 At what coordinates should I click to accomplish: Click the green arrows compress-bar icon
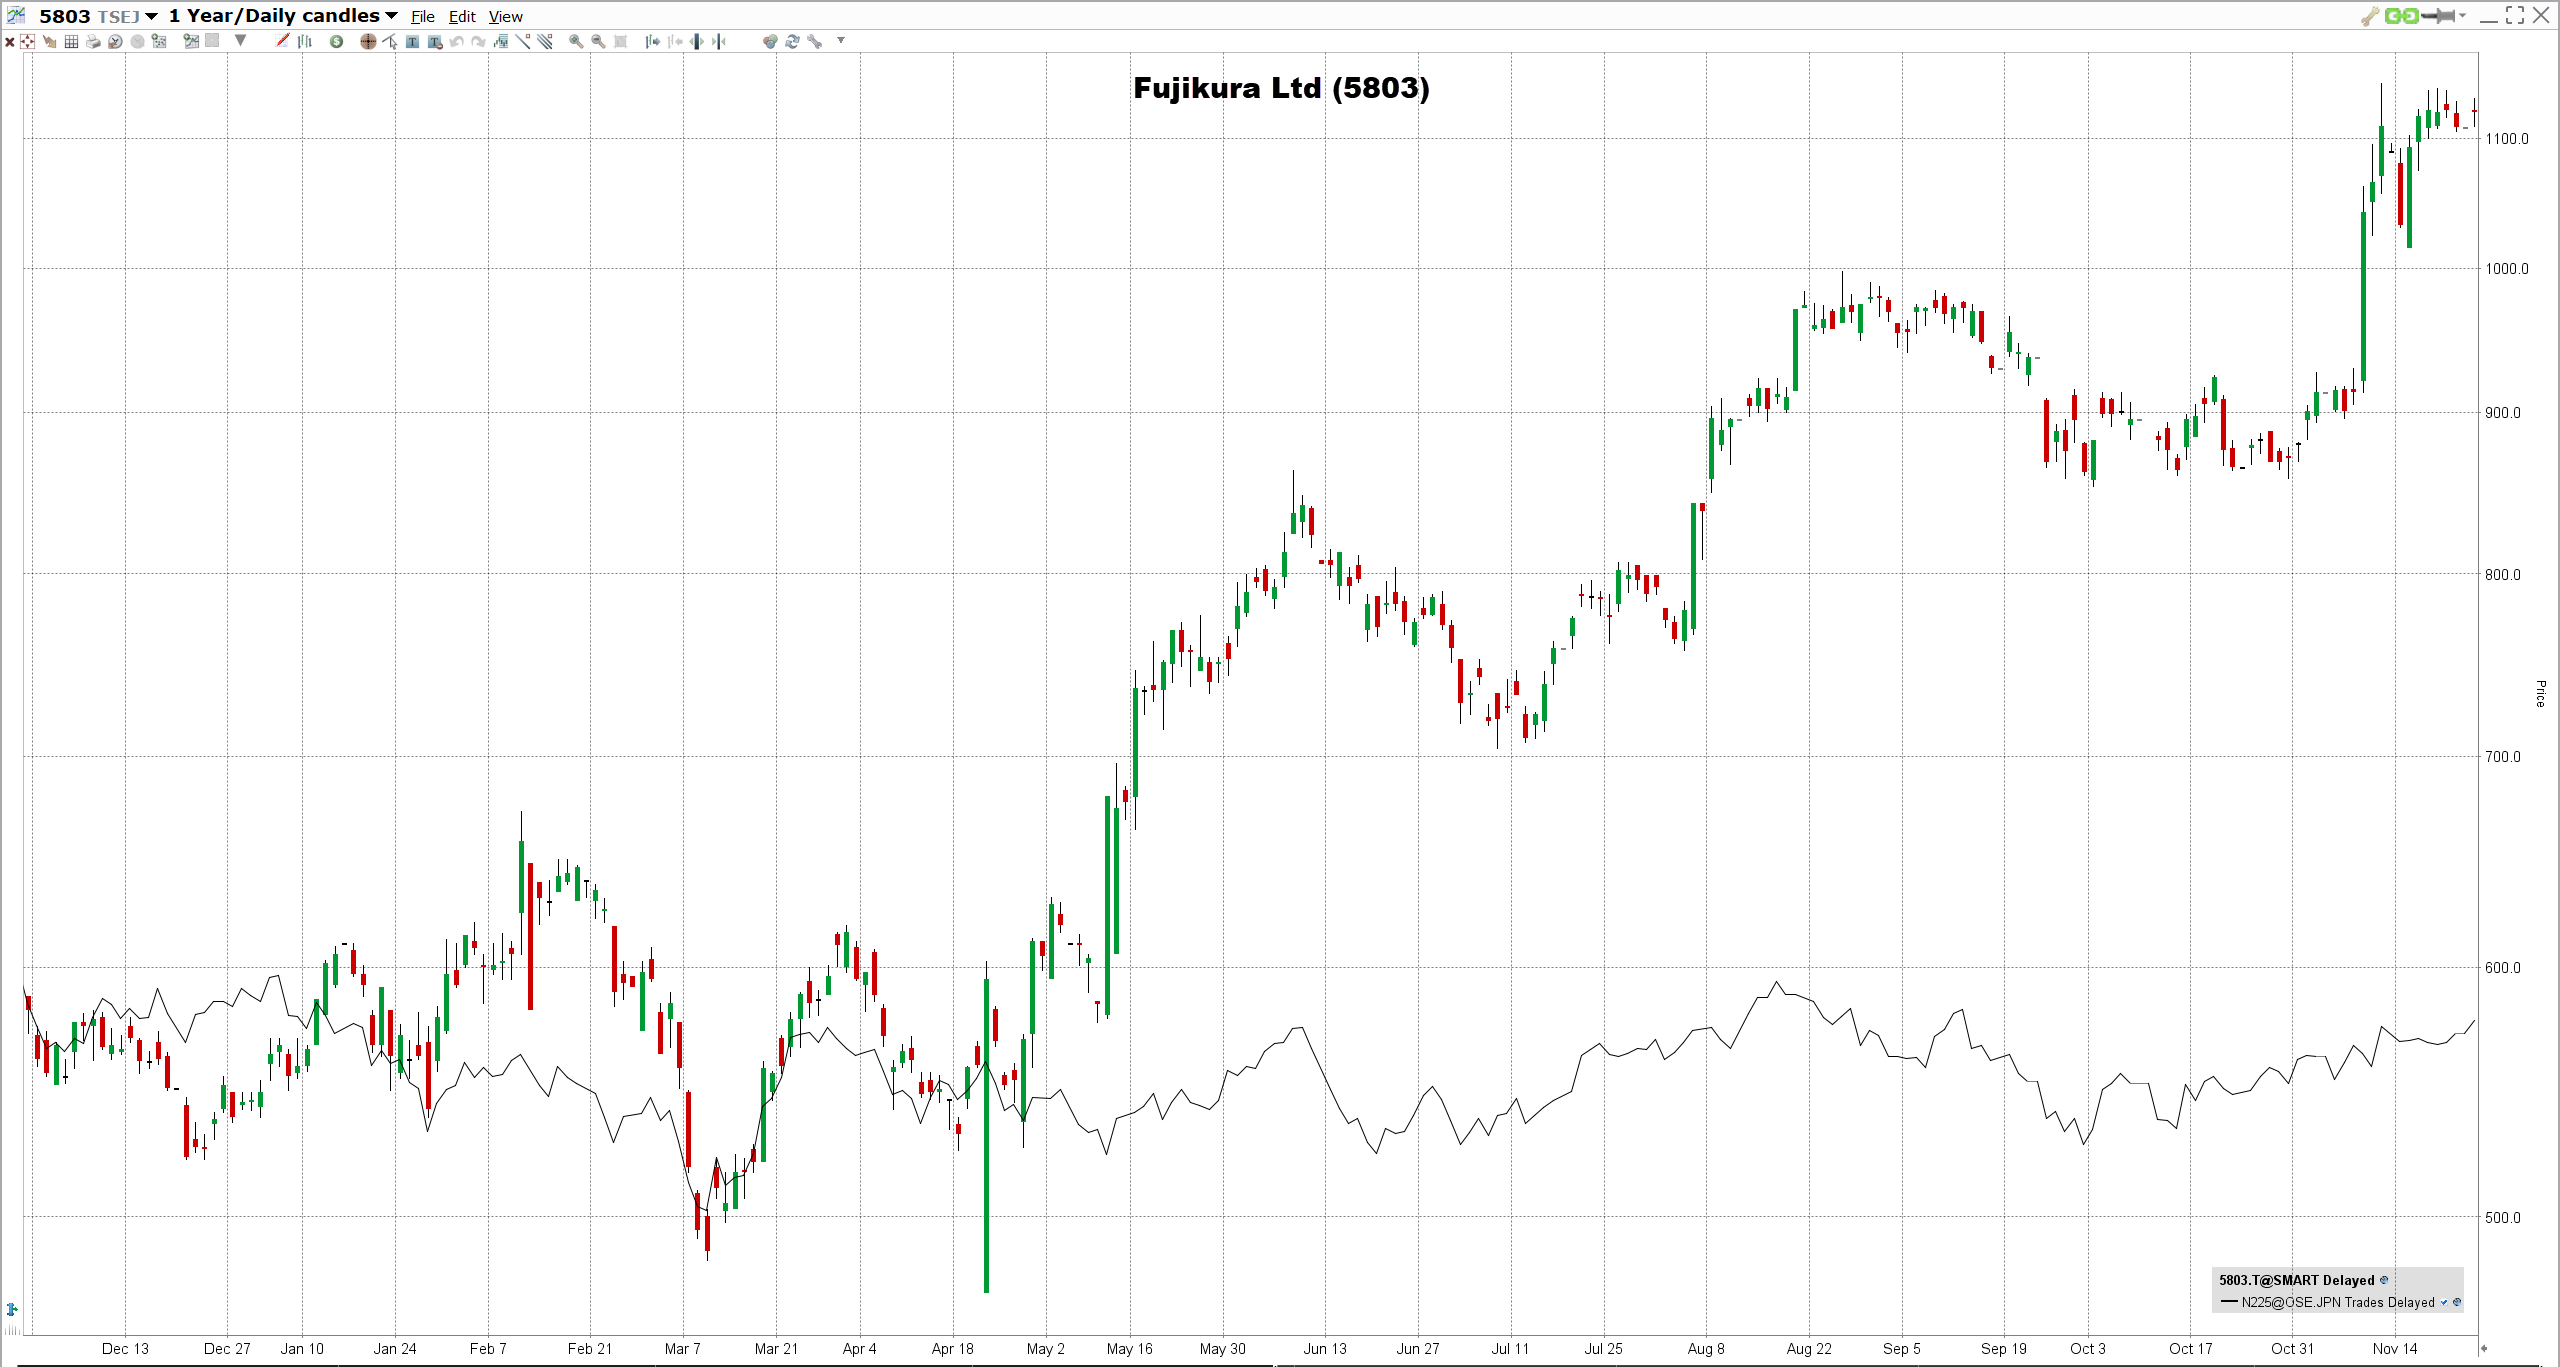click(x=719, y=41)
